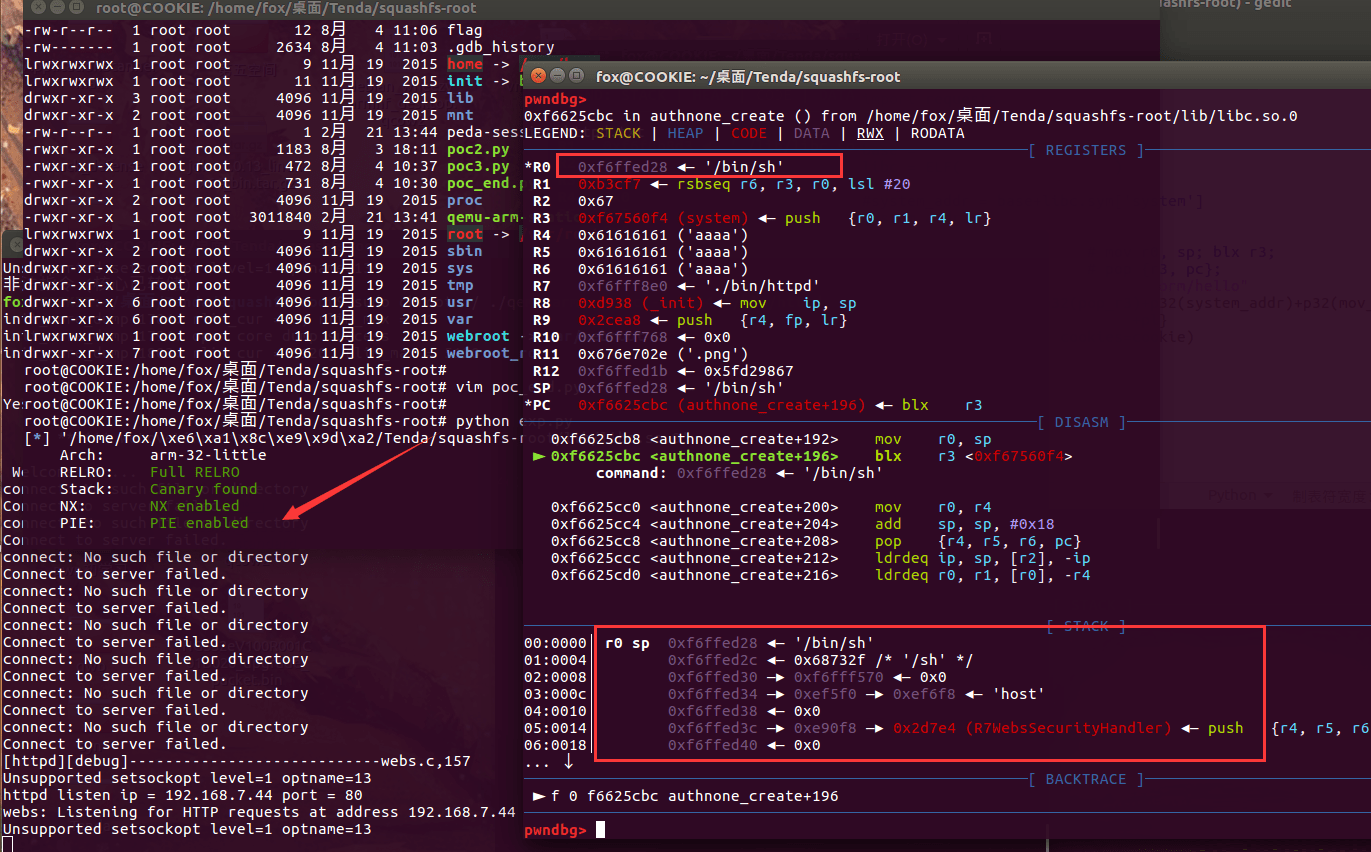The height and width of the screenshot is (852, 1371).
Task: Click the stack value 0x68732f
Action: [830, 660]
